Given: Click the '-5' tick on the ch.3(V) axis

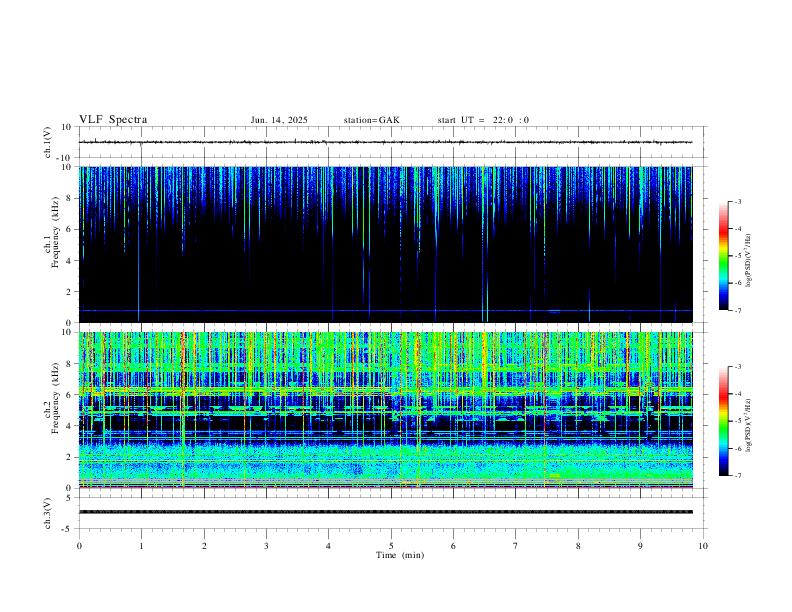Looking at the screenshot, I should point(68,529).
